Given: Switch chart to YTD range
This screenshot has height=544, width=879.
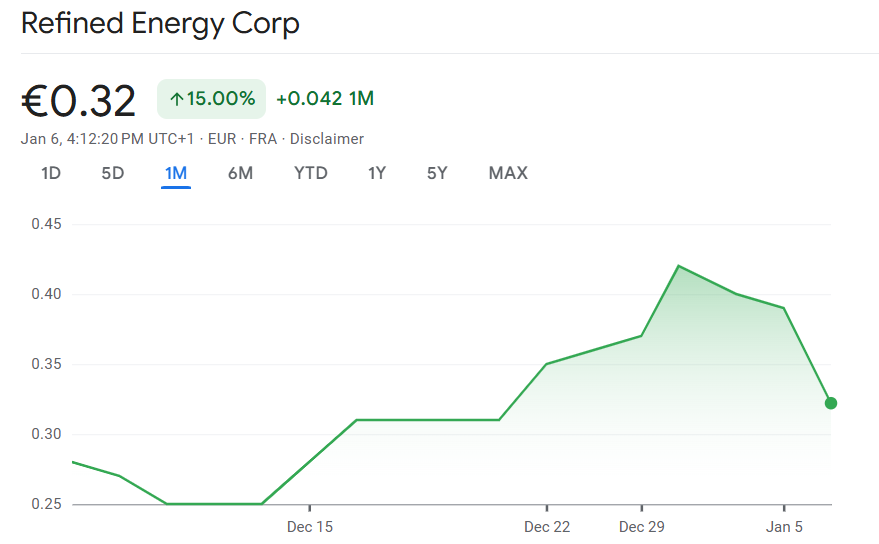Looking at the screenshot, I should [x=311, y=173].
